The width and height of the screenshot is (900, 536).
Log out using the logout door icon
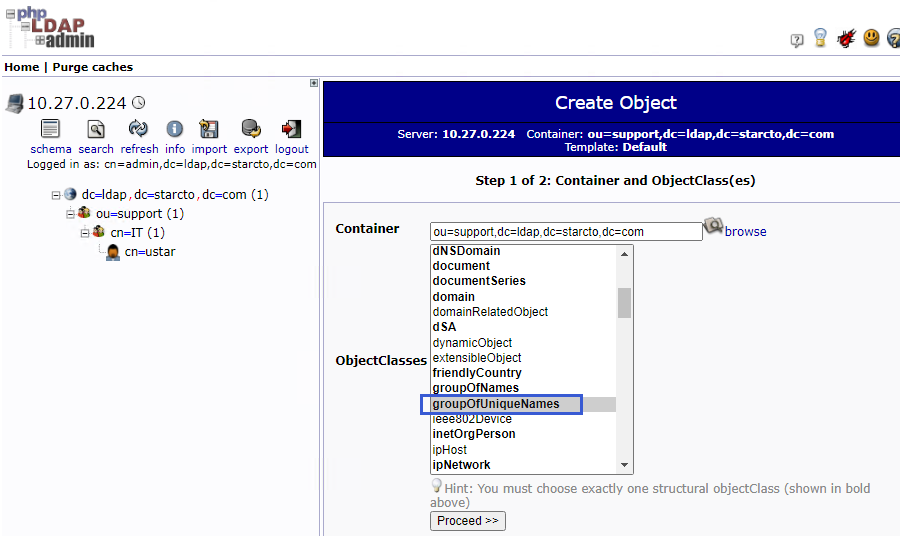point(291,129)
